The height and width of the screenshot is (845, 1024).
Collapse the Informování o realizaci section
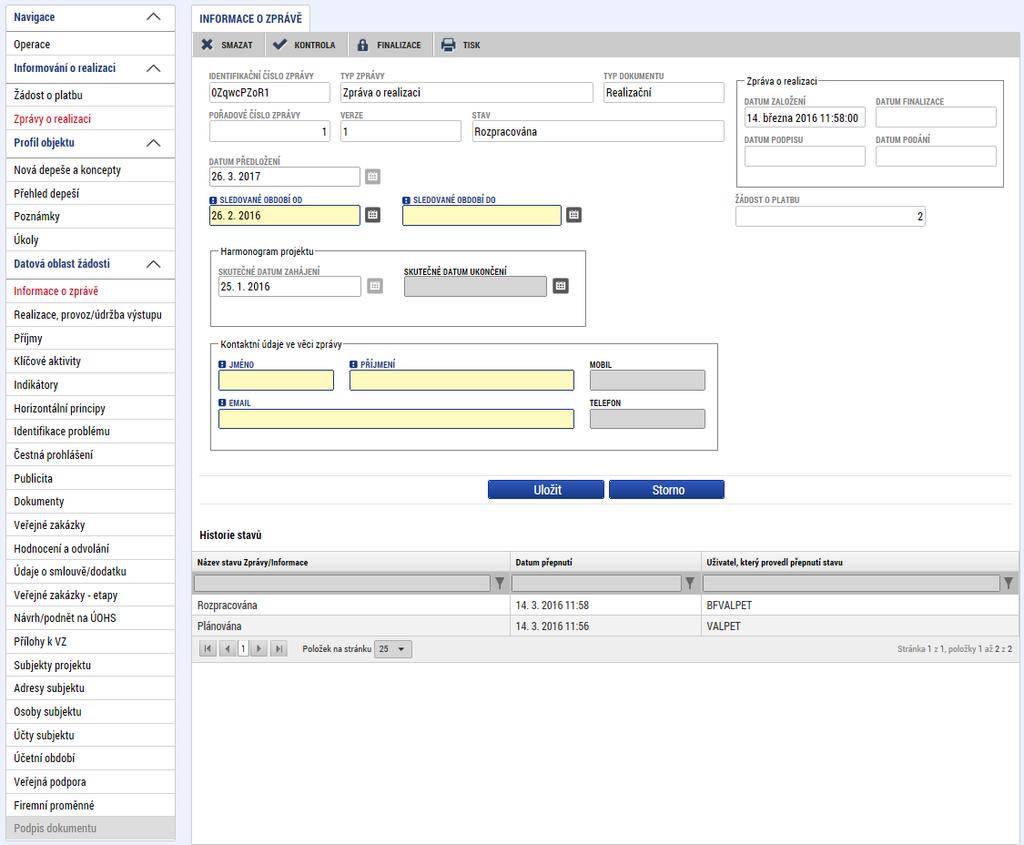point(153,68)
